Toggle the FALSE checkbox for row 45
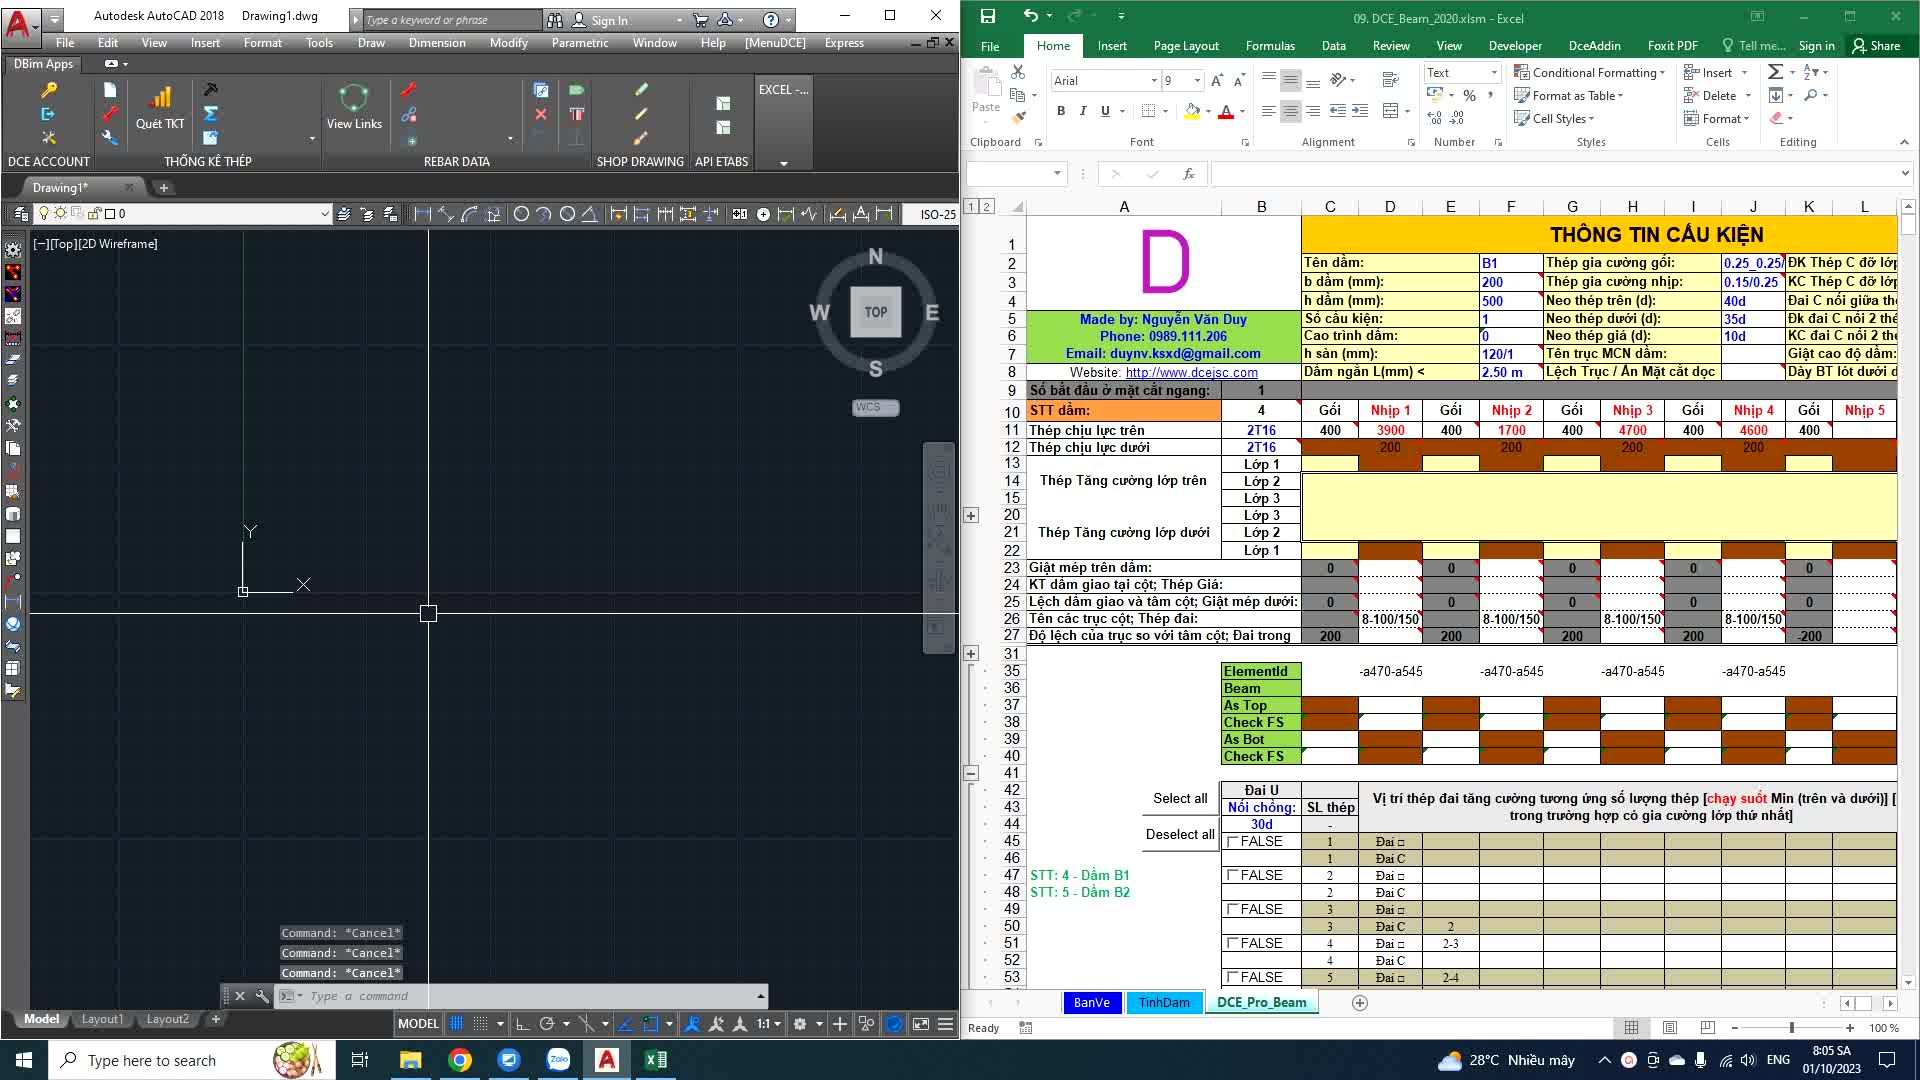 point(1233,842)
